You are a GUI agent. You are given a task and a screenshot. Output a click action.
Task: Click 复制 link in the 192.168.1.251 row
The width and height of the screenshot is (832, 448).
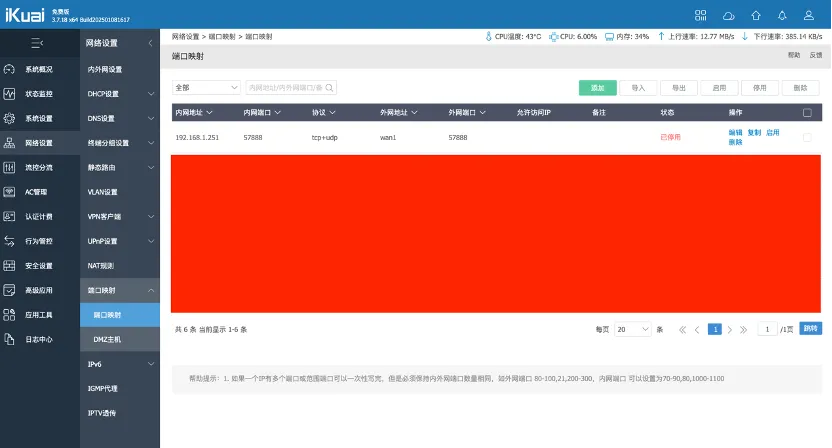[x=754, y=133]
